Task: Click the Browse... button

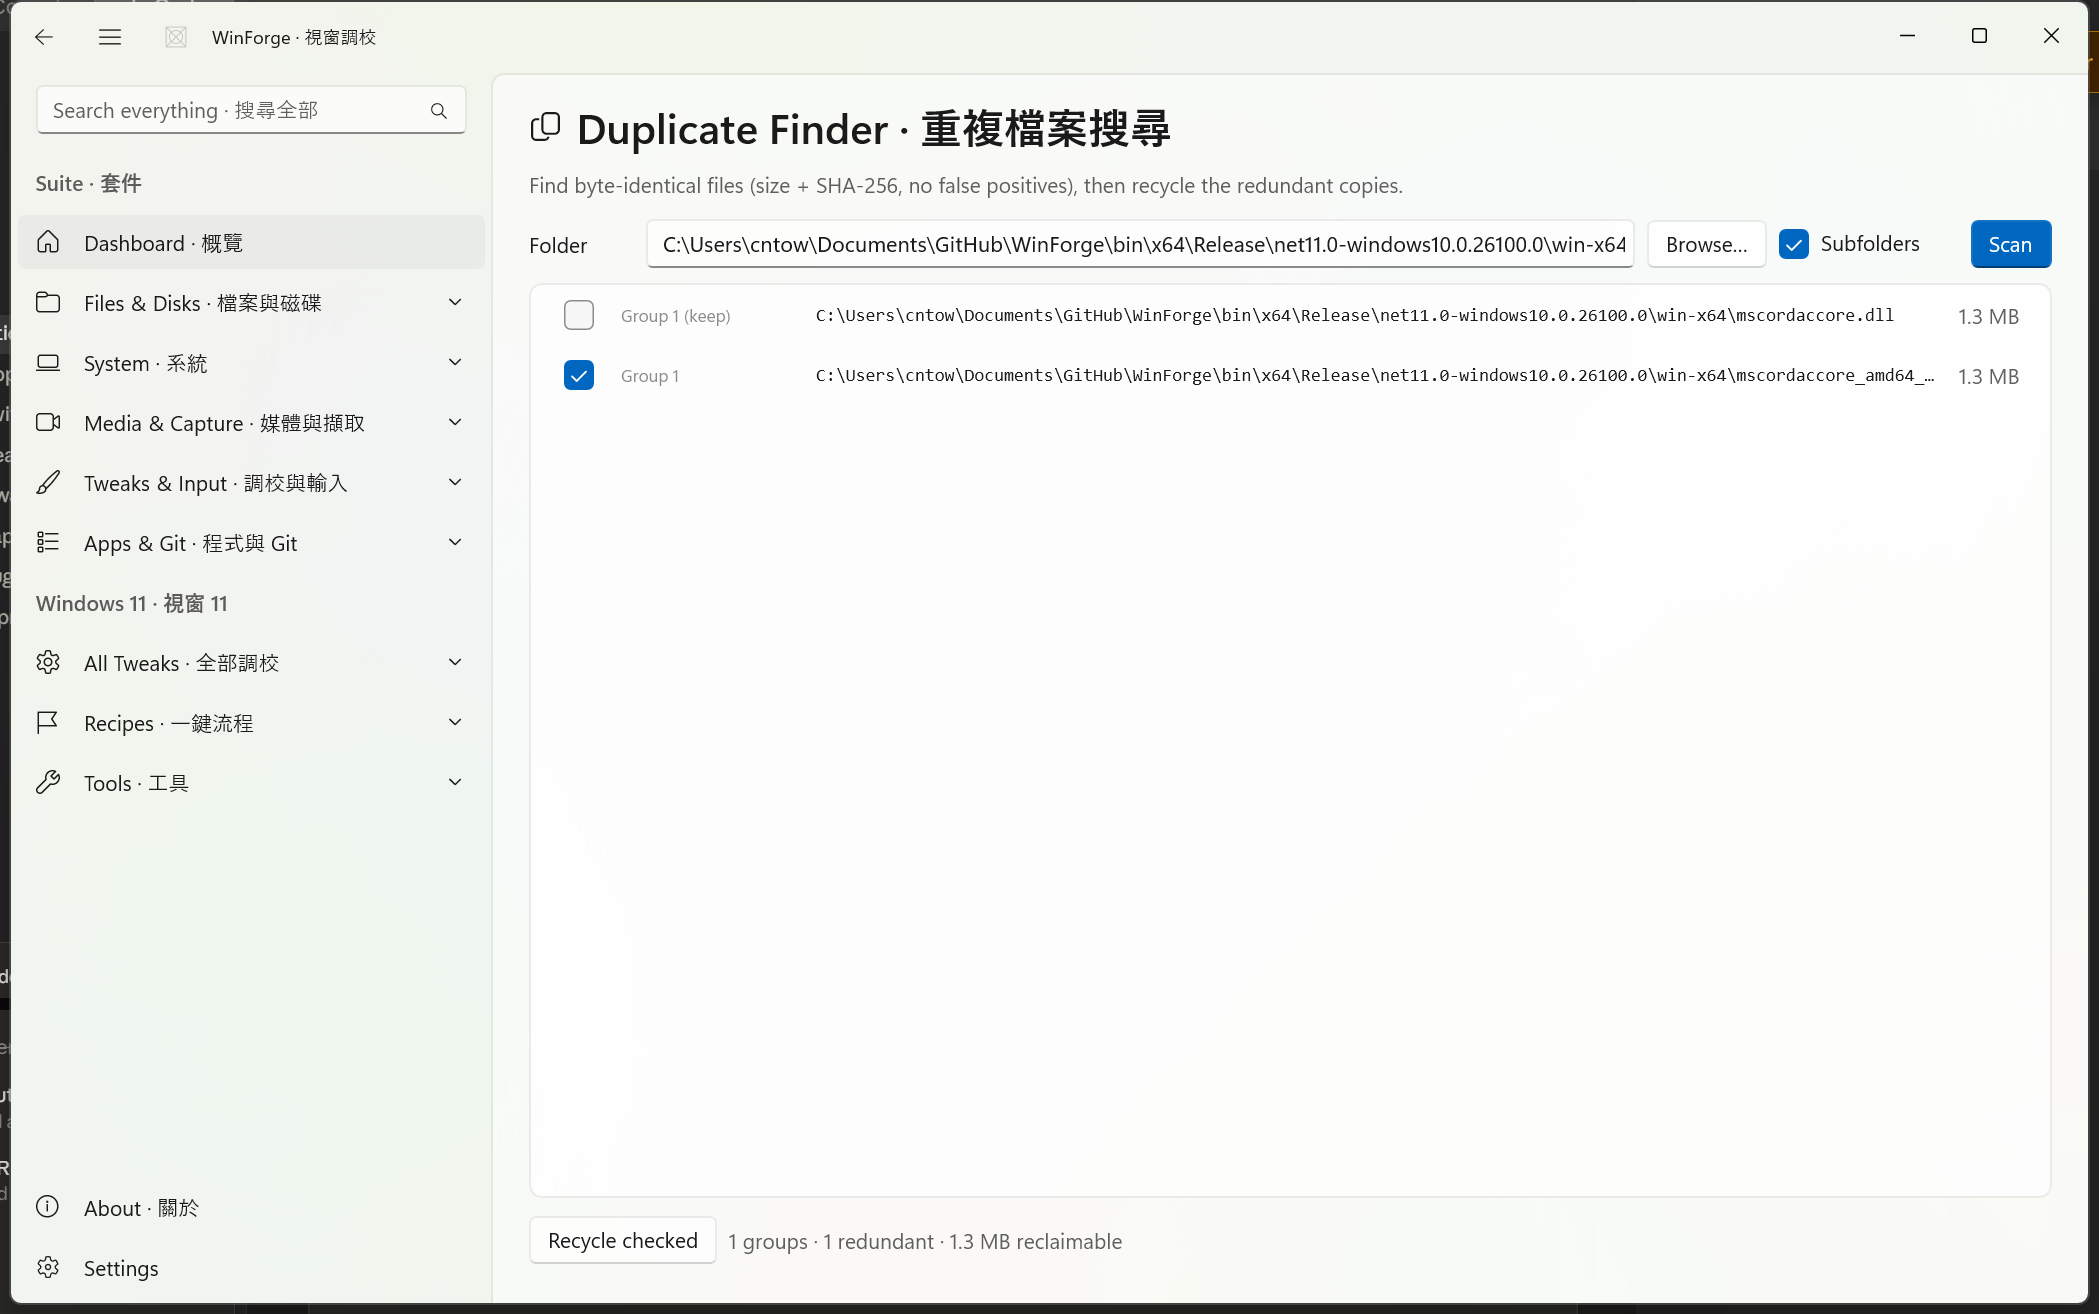Action: coord(1706,244)
